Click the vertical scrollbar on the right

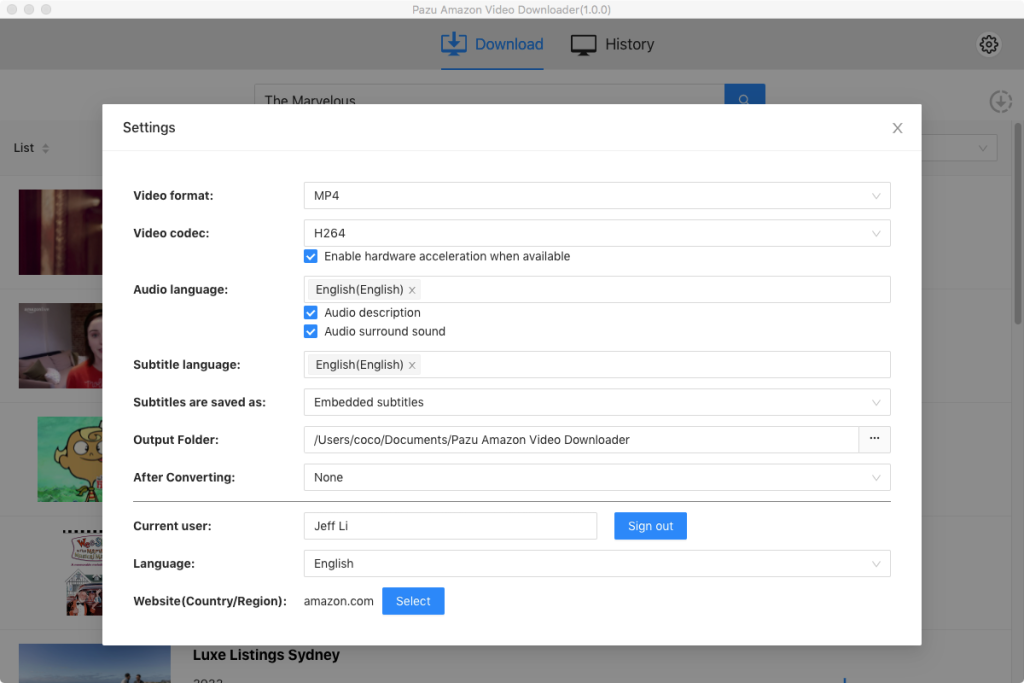click(x=1017, y=222)
